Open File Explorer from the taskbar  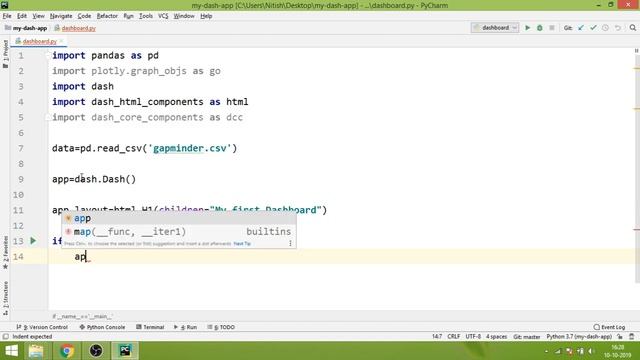[36, 351]
